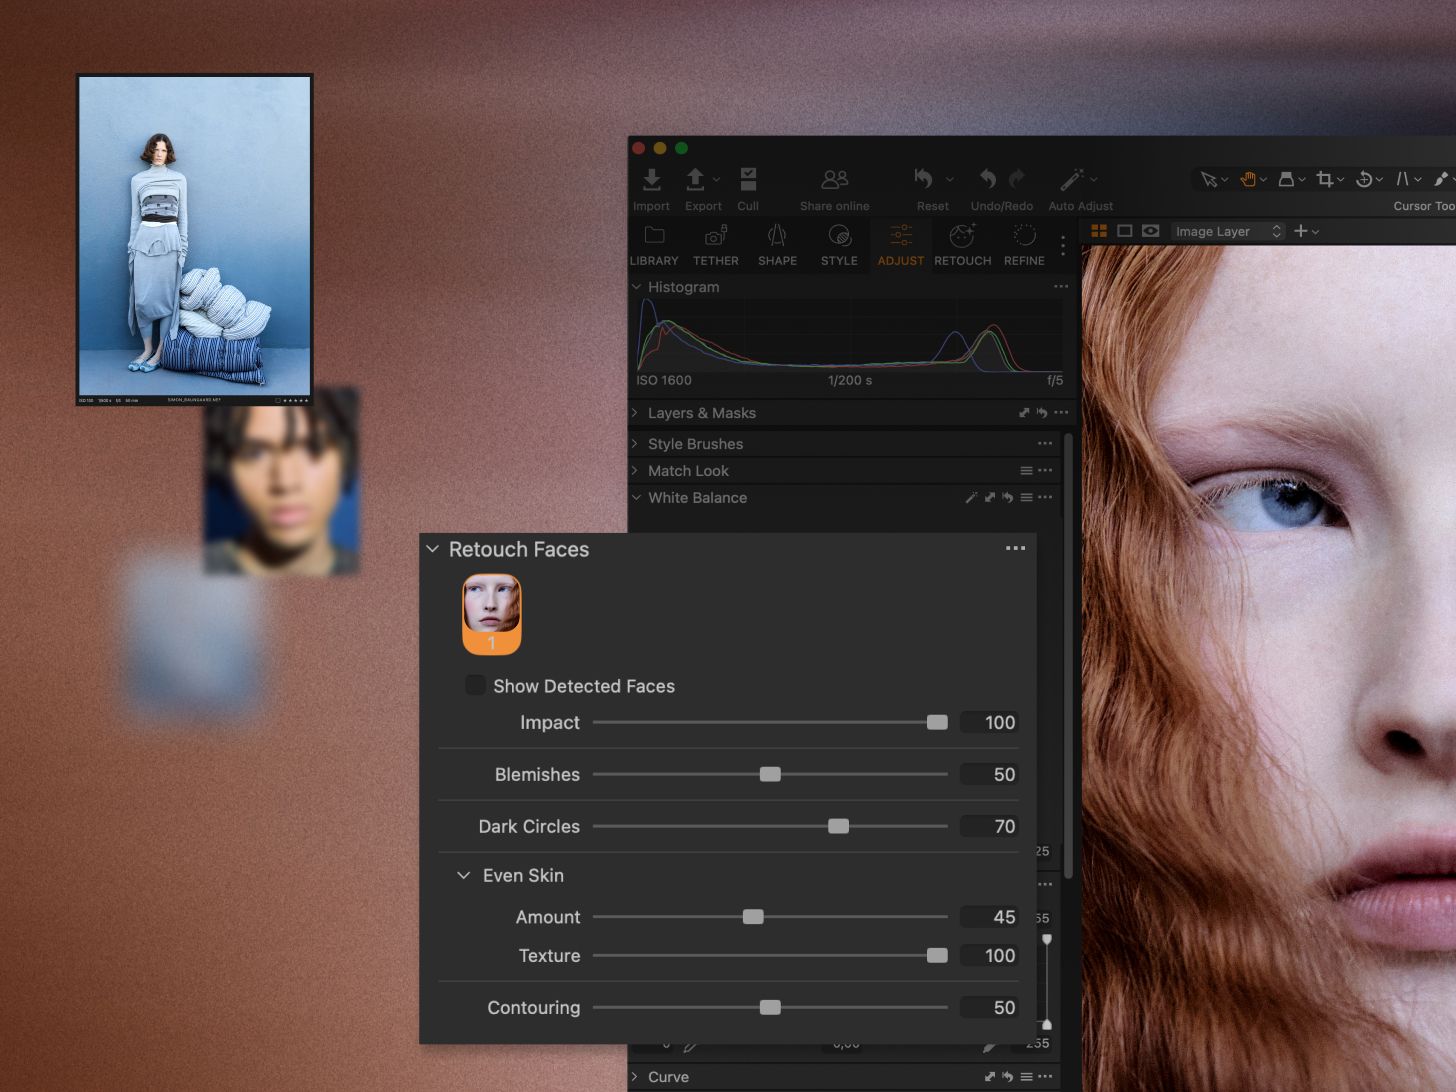Switch to the Retouch tool tab
Viewport: 1456px width, 1092px height.
click(x=962, y=244)
